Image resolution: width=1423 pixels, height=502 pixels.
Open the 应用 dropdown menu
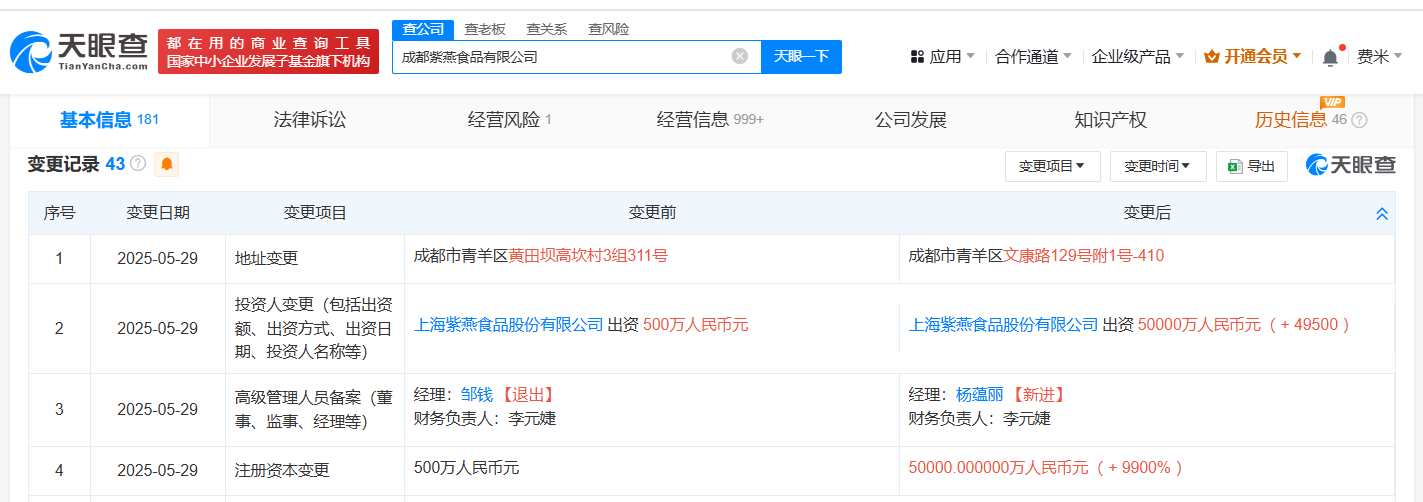point(943,57)
